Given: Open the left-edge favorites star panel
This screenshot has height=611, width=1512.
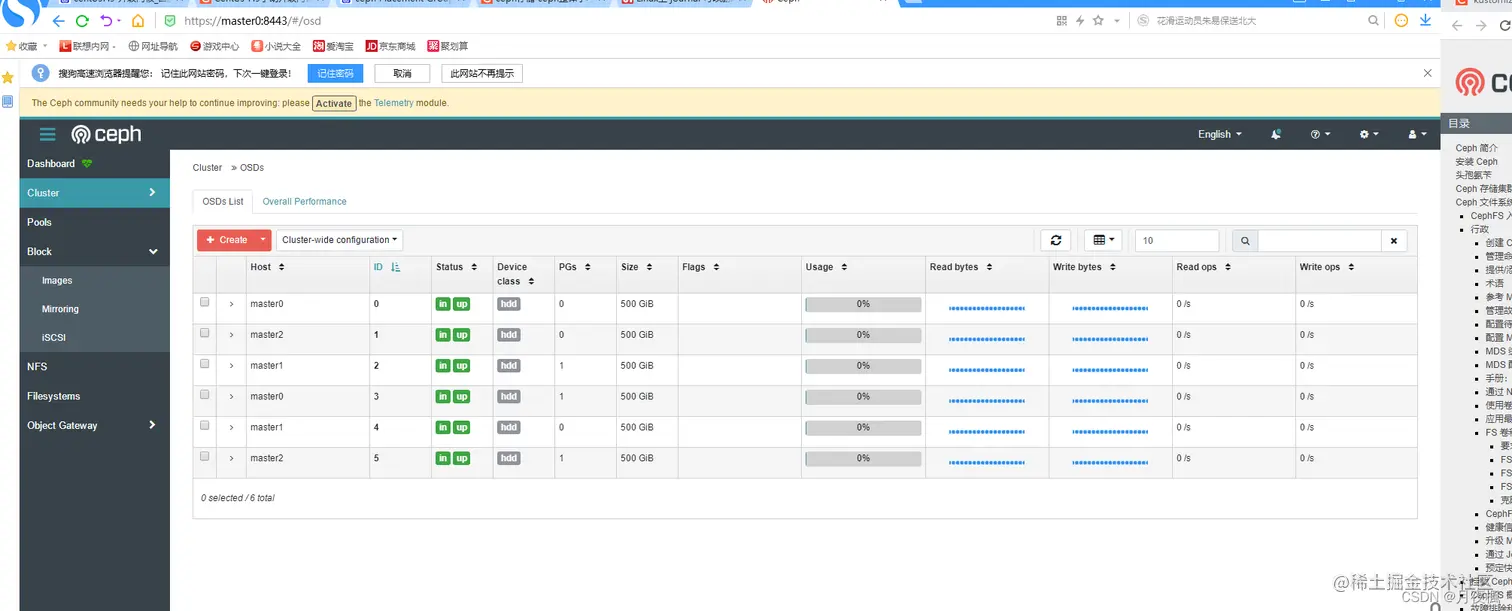Looking at the screenshot, I should pos(8,77).
